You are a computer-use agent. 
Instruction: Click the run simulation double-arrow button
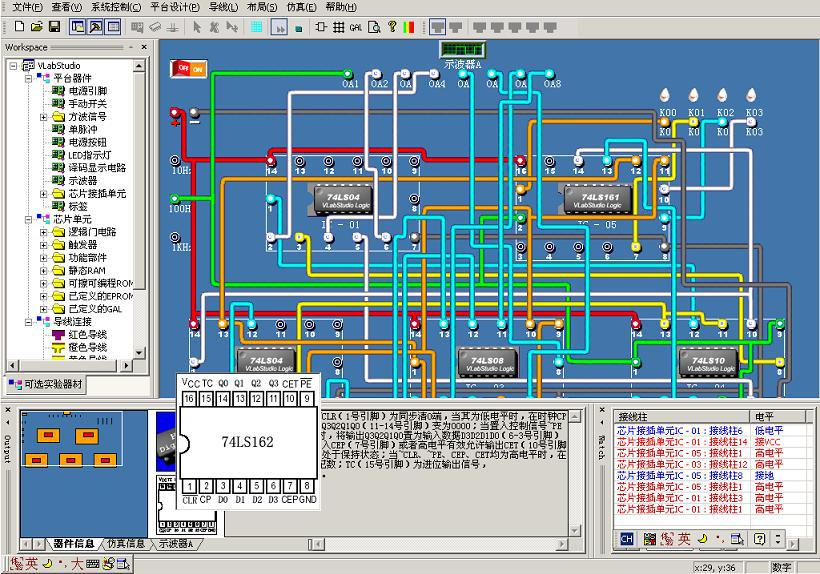(280, 27)
